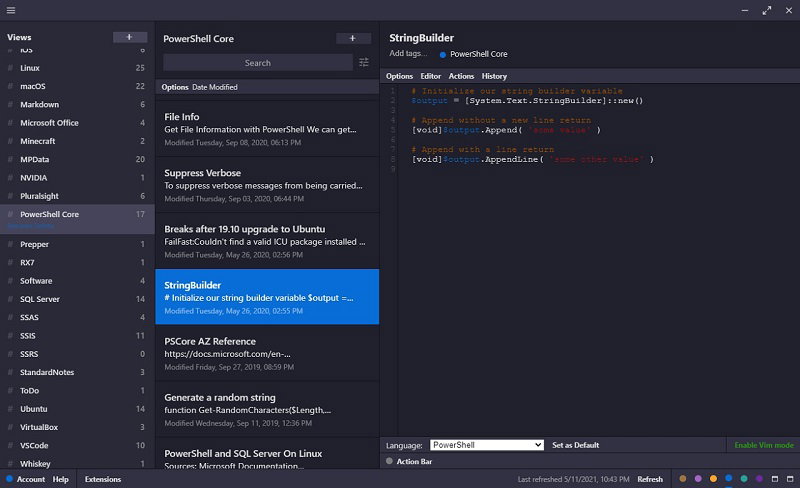Click the Search notes field
The width and height of the screenshot is (800, 488).
pos(258,63)
